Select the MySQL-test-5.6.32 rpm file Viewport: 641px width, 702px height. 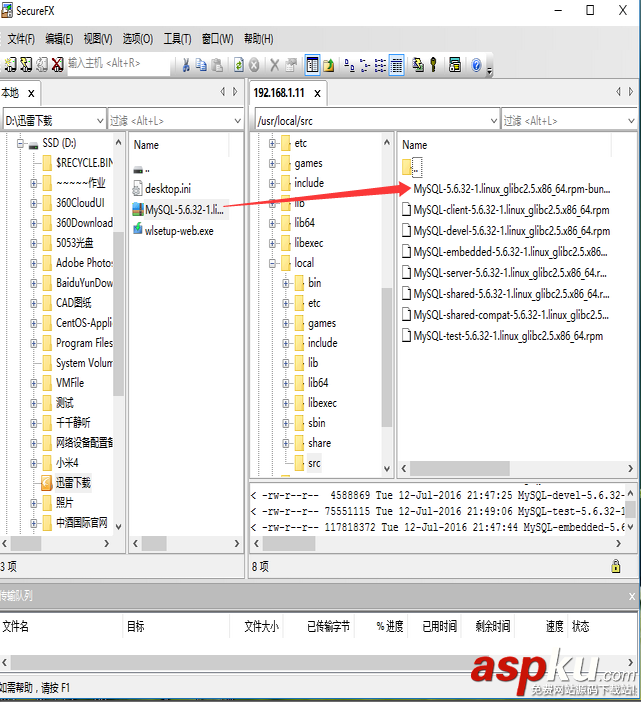point(508,336)
